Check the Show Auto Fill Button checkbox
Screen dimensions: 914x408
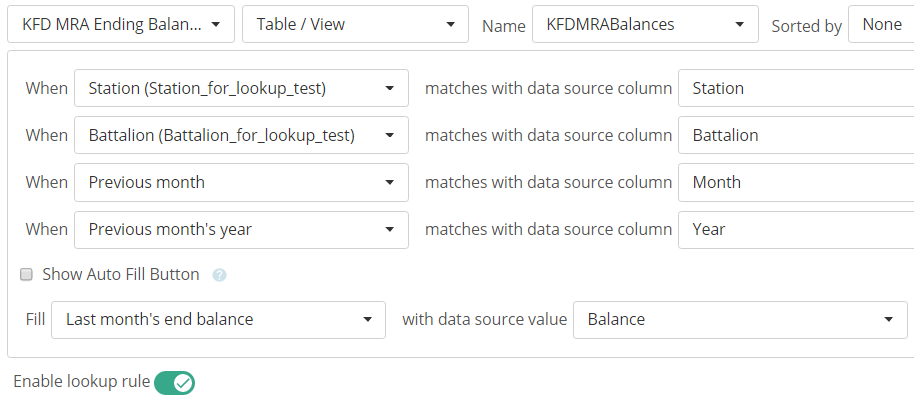(27, 274)
